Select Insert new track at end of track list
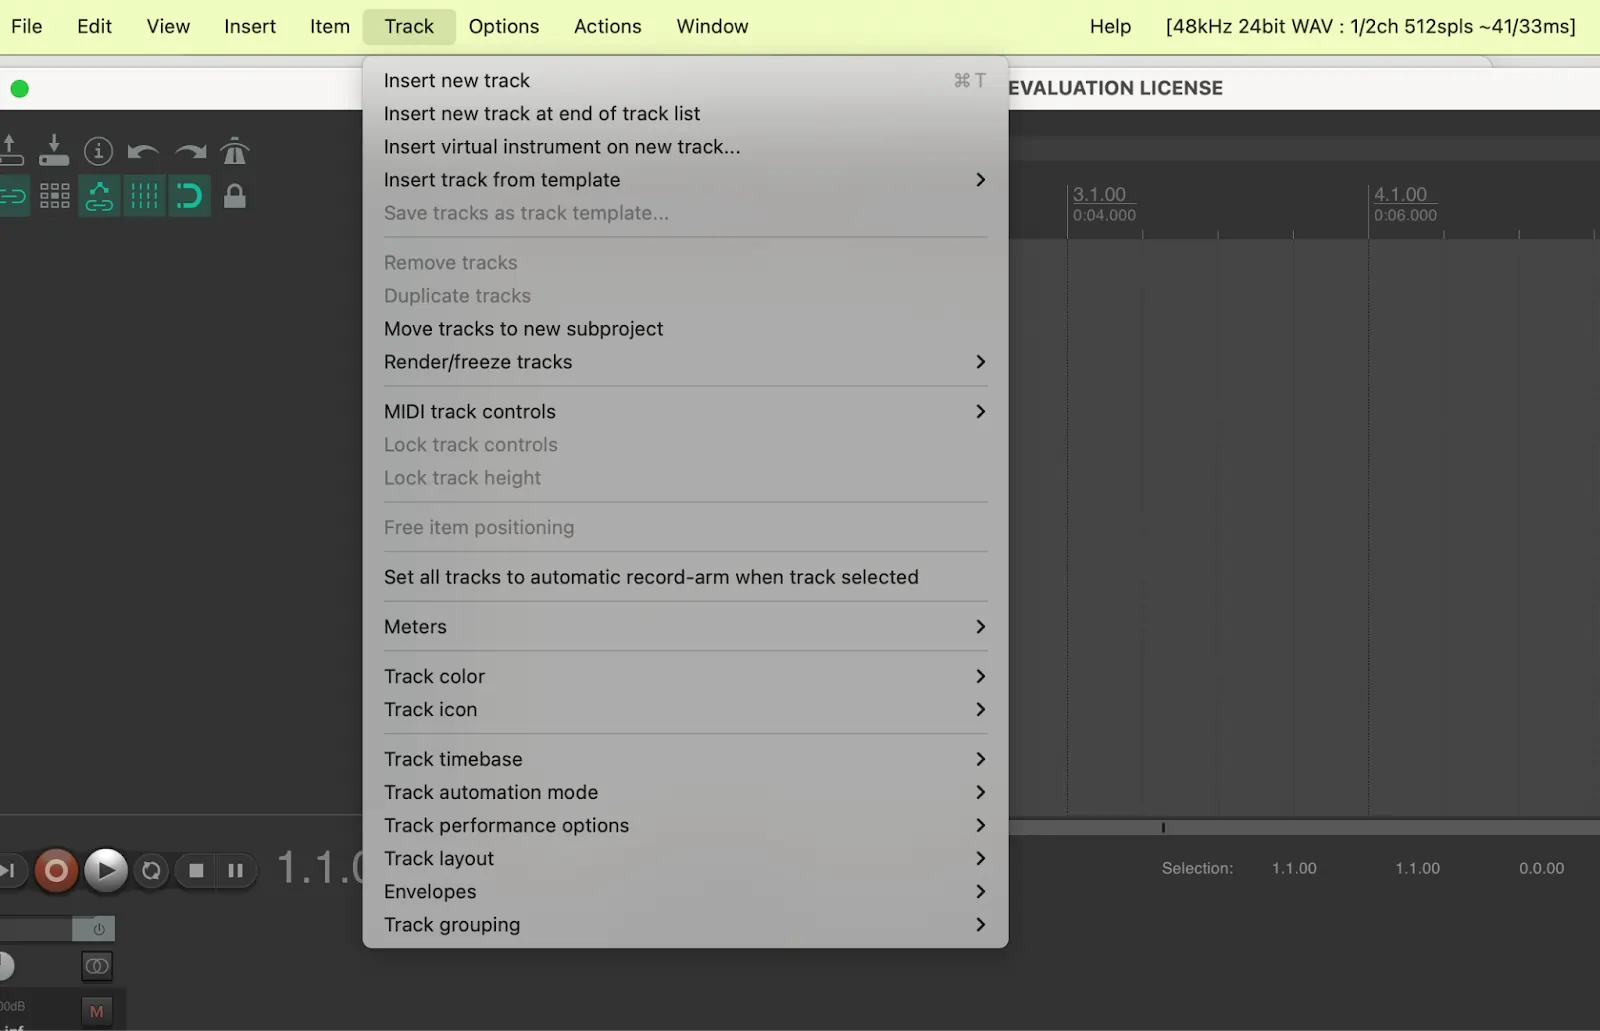This screenshot has width=1600, height=1031. 542,113
